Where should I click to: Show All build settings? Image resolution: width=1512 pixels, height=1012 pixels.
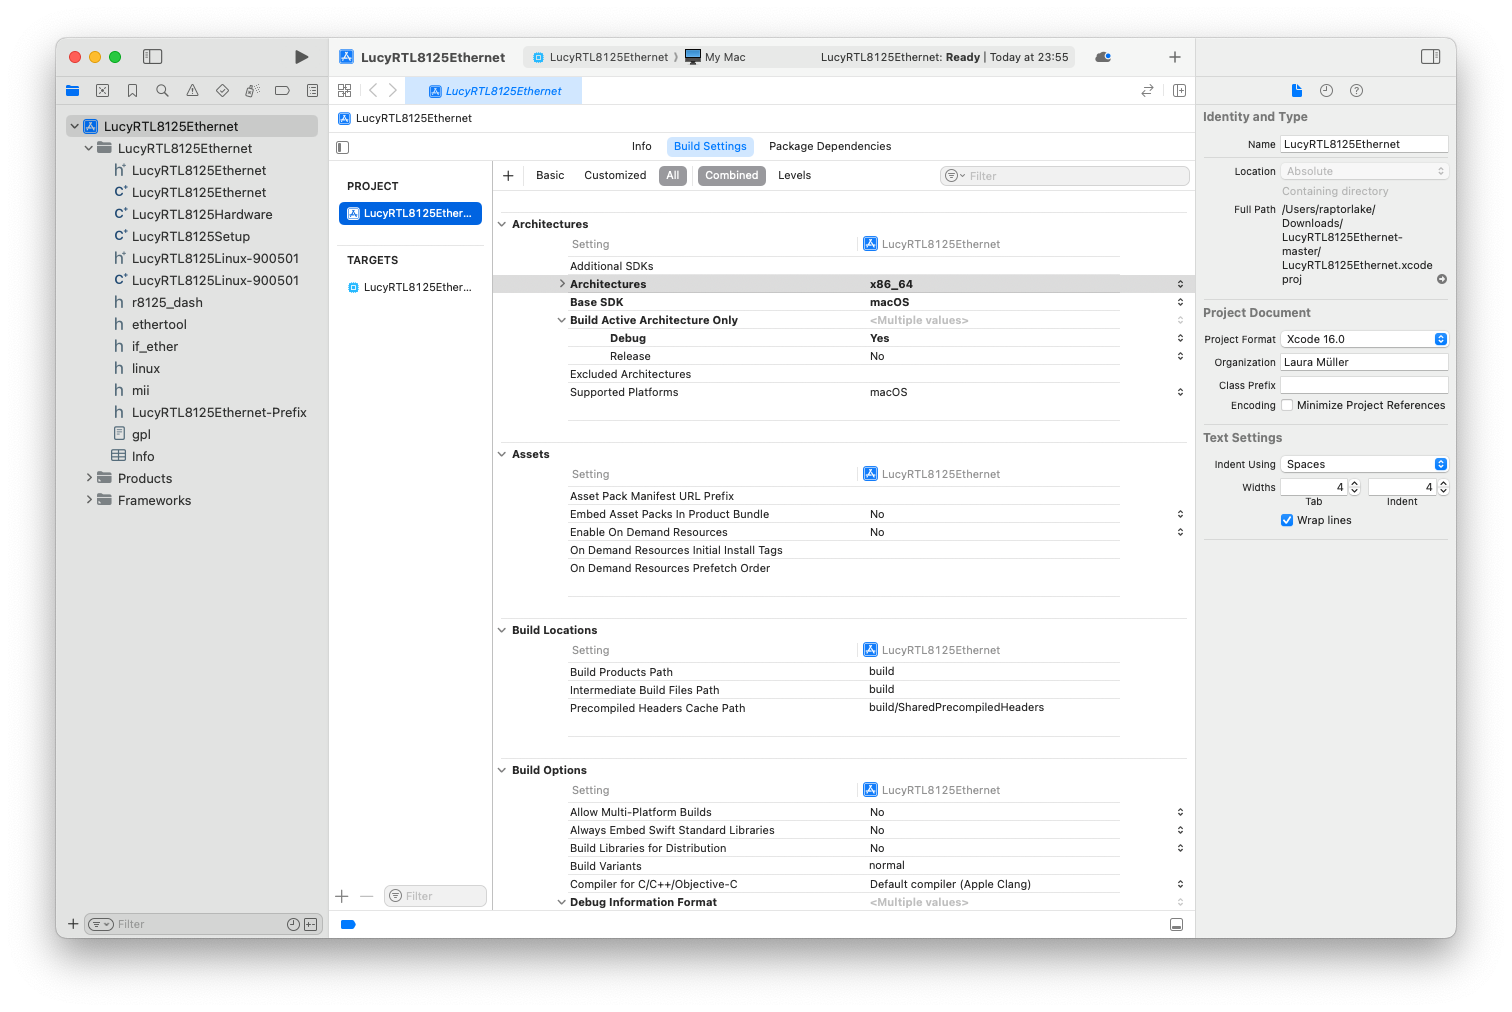[673, 176]
